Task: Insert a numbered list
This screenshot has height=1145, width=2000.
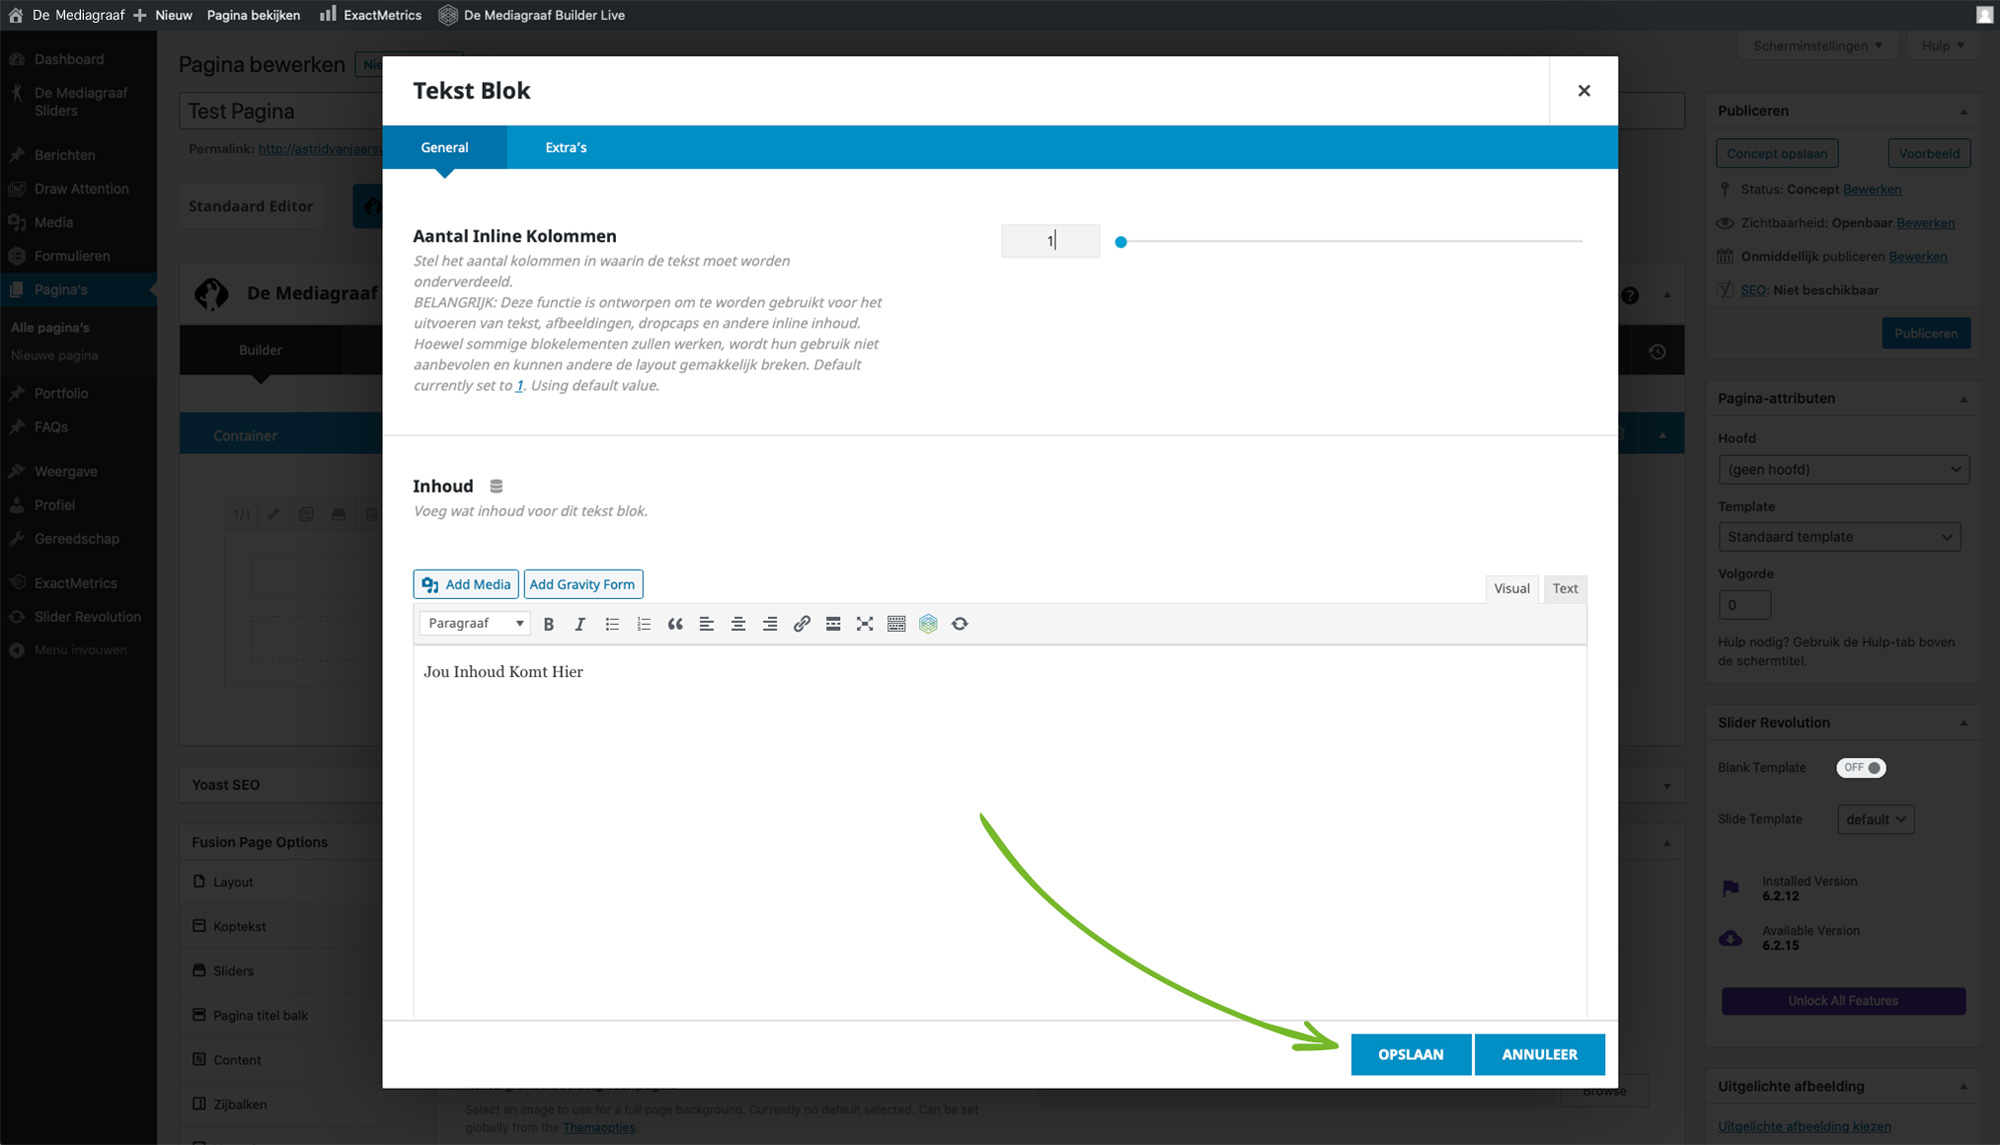Action: pos(643,624)
